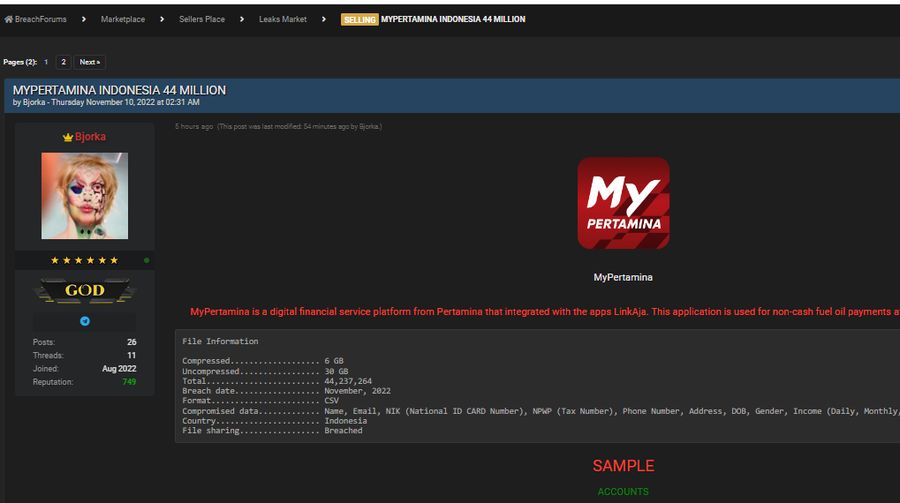Click the joined date Aug 2022
This screenshot has width=900, height=503.
(119, 369)
